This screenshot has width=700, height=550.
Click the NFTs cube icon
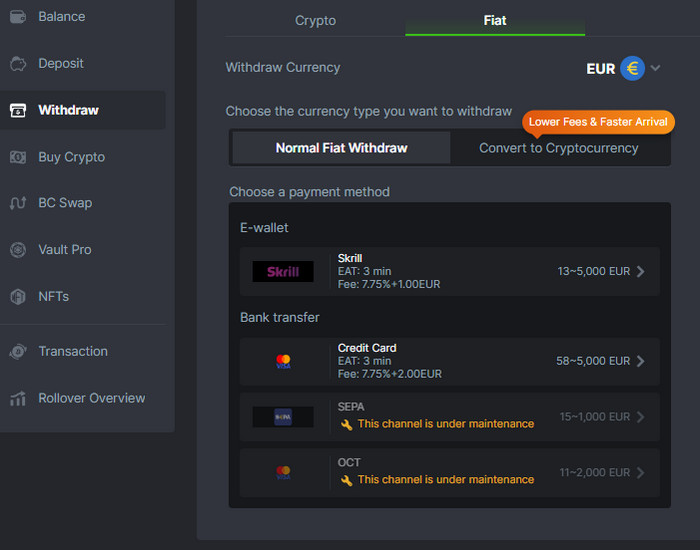tap(18, 297)
